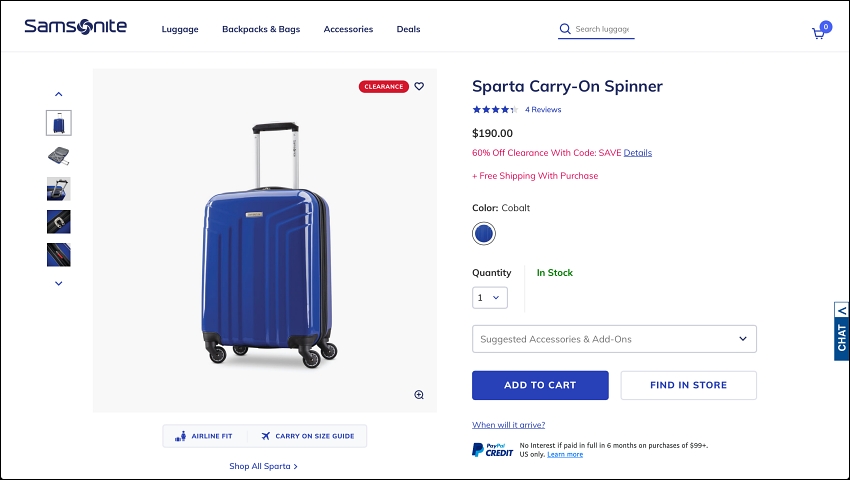Open the 4 Reviews link

543,110
